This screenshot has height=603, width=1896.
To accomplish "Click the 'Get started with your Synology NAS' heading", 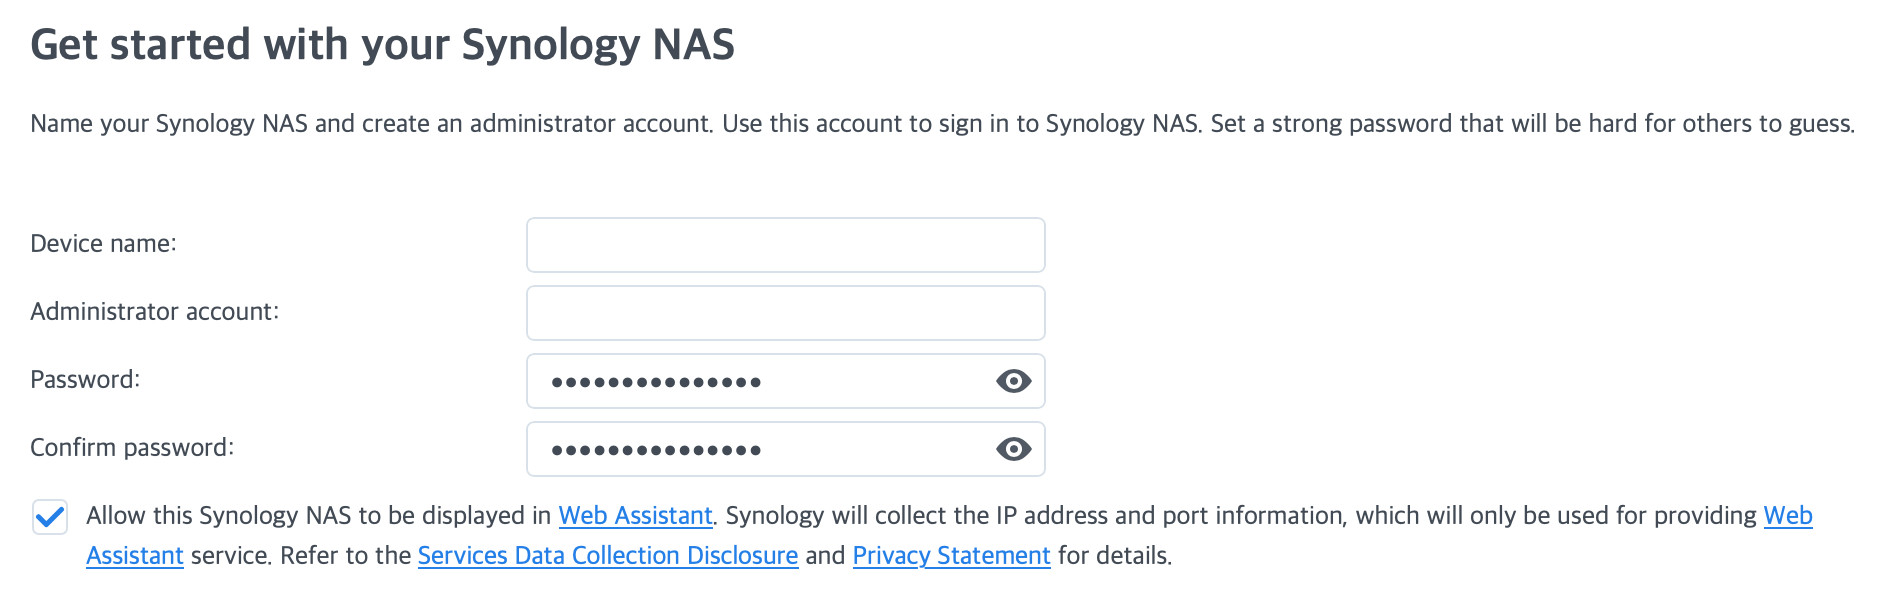I will click(382, 45).
